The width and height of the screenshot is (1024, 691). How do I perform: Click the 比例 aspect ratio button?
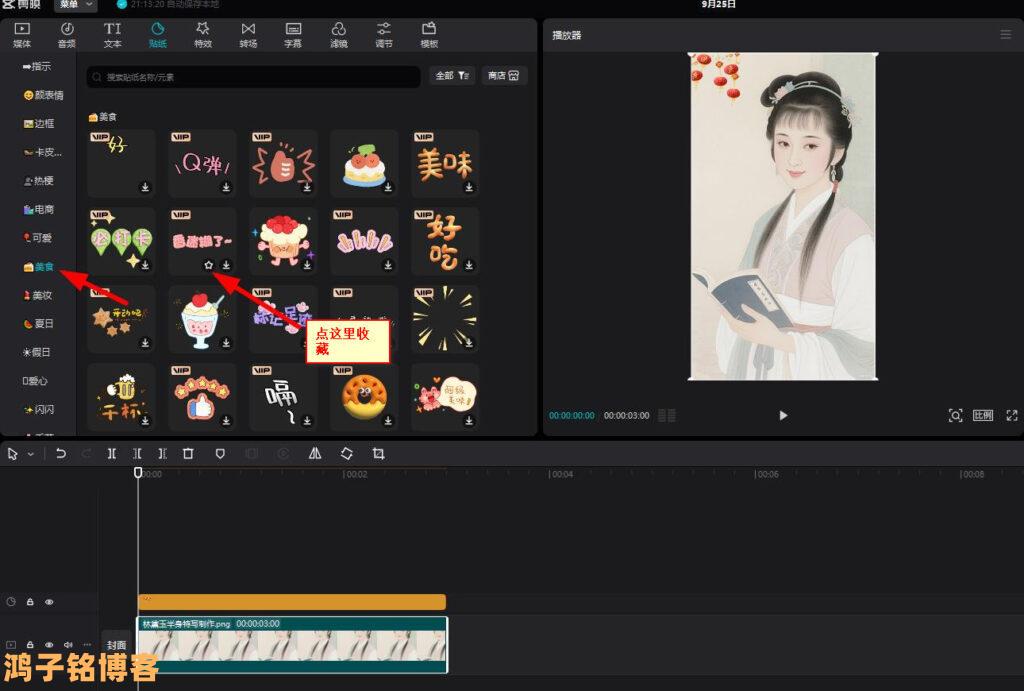tap(983, 415)
